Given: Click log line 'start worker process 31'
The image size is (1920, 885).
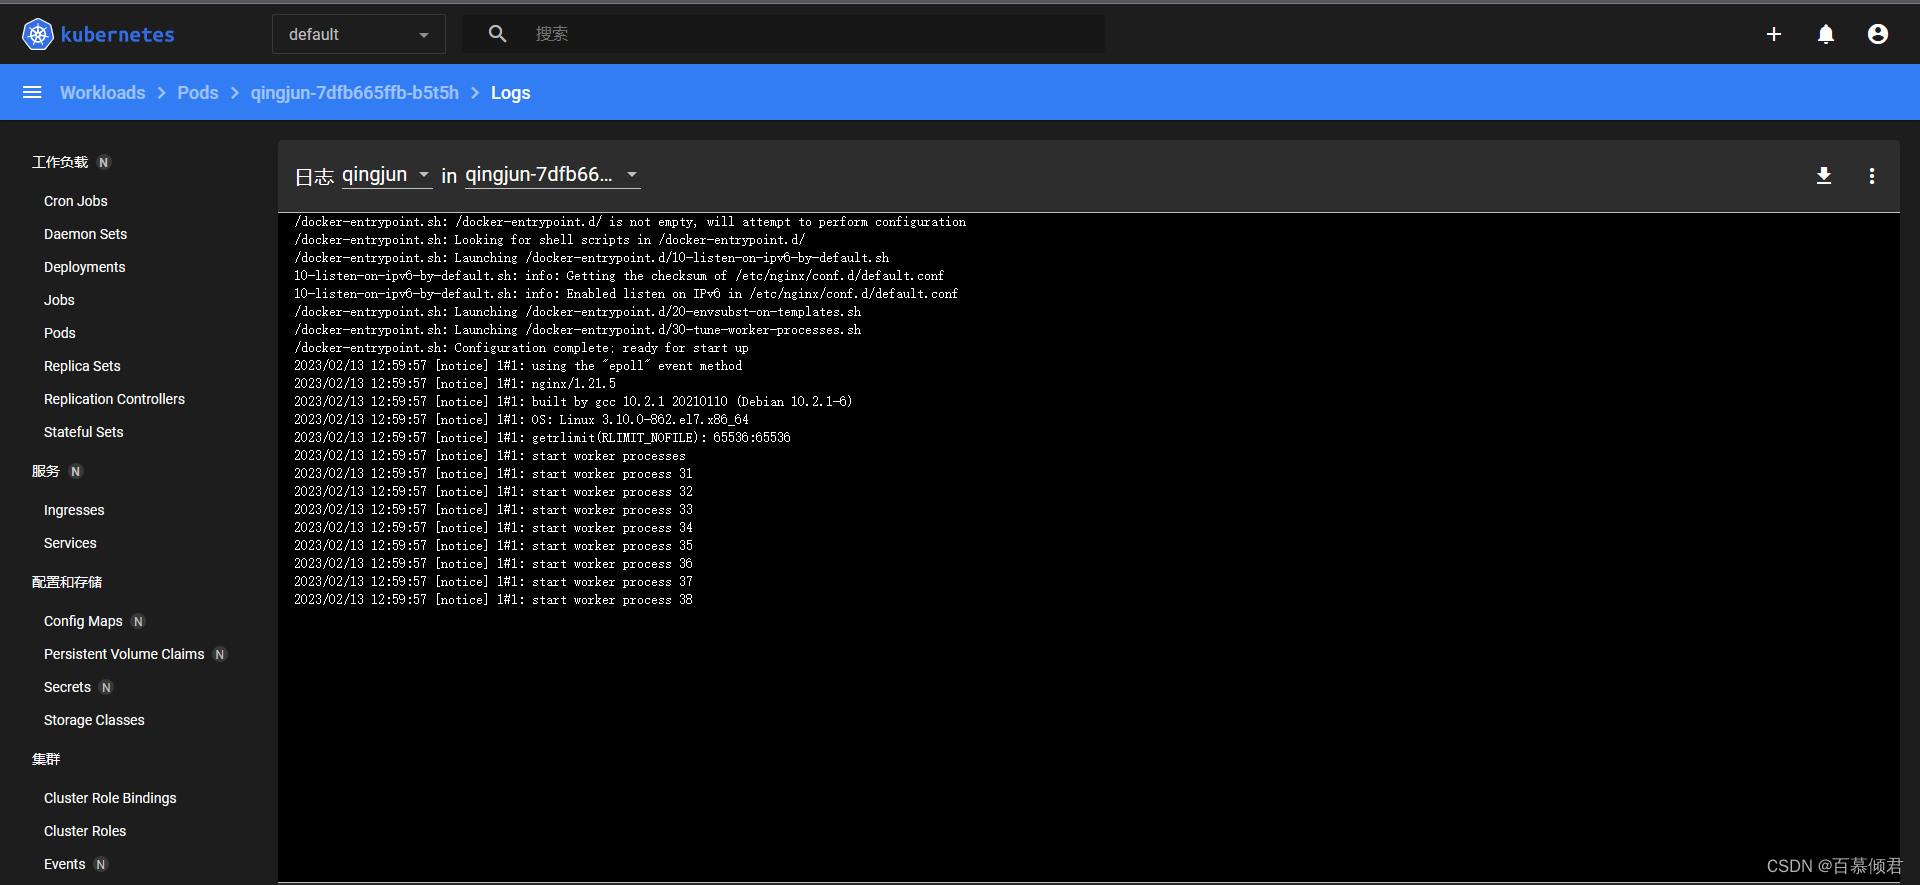Looking at the screenshot, I should coord(493,474).
